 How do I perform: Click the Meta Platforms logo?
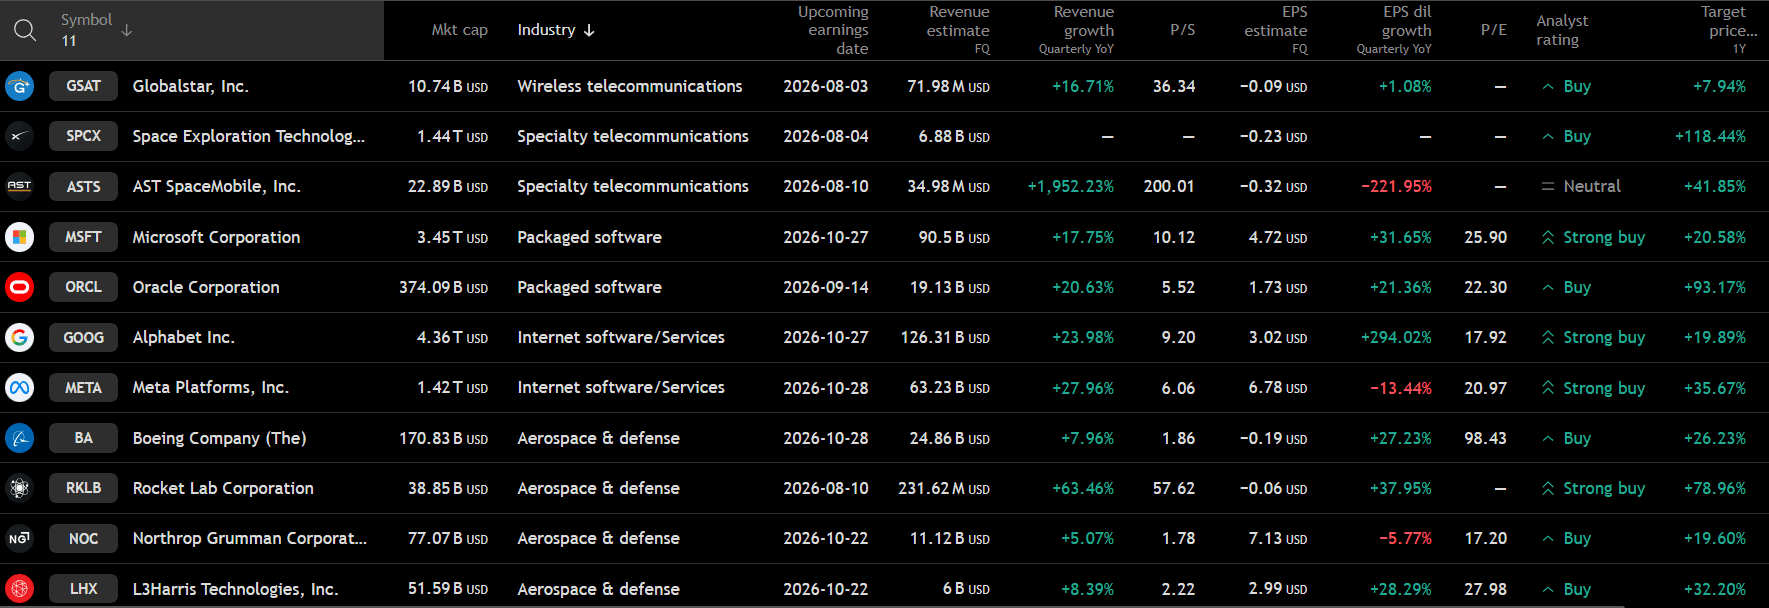[20, 387]
